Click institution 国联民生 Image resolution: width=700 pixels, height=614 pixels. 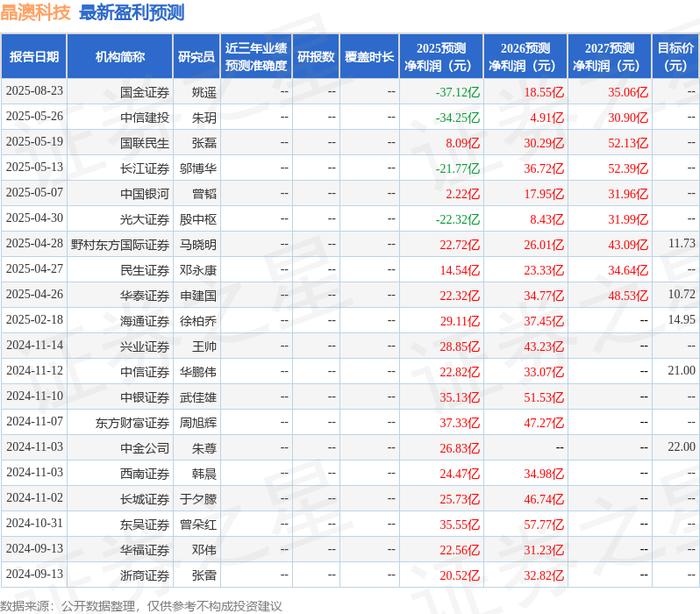point(145,143)
